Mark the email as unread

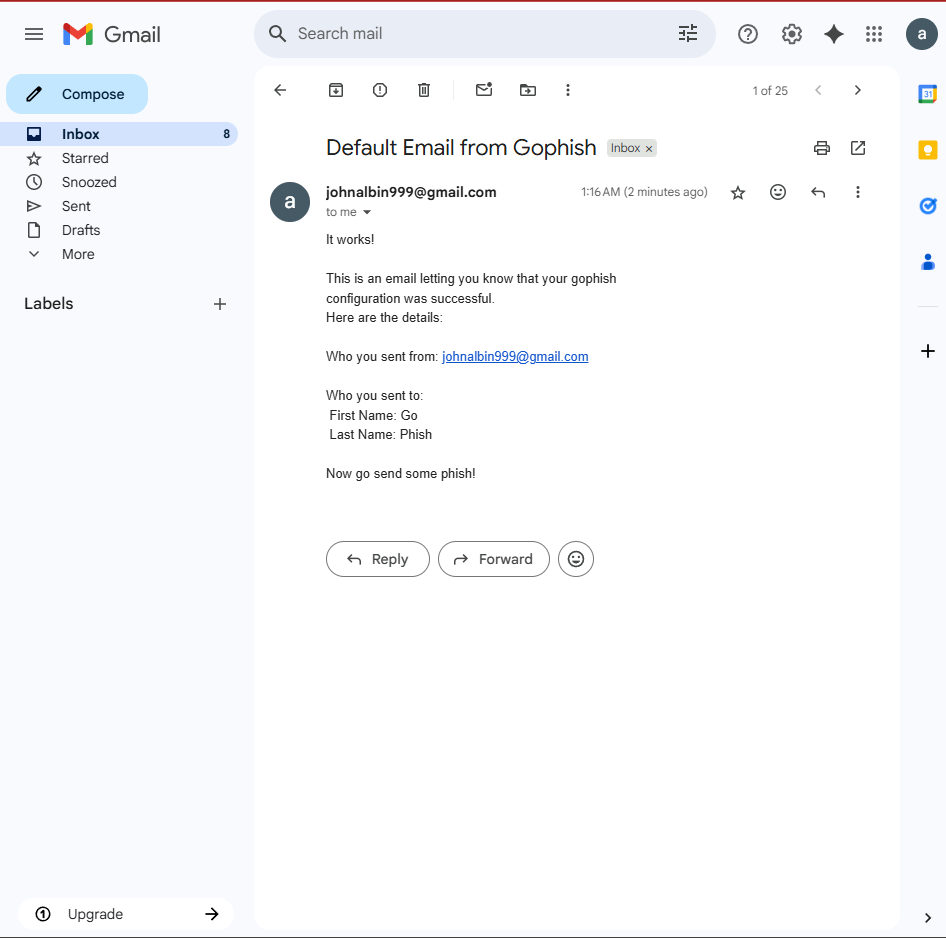click(x=484, y=90)
